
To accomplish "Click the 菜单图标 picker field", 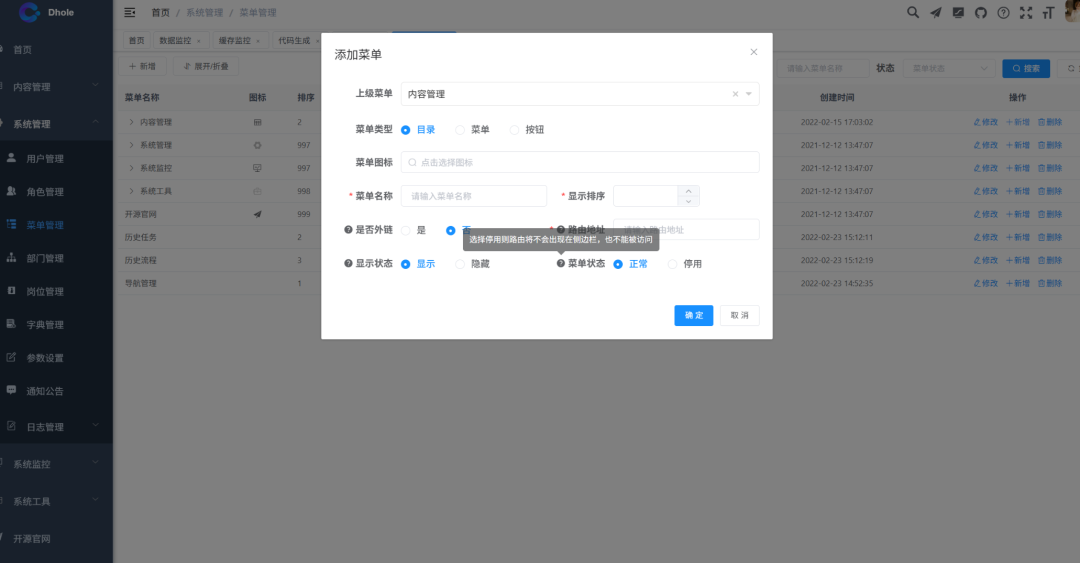I will click(x=580, y=162).
